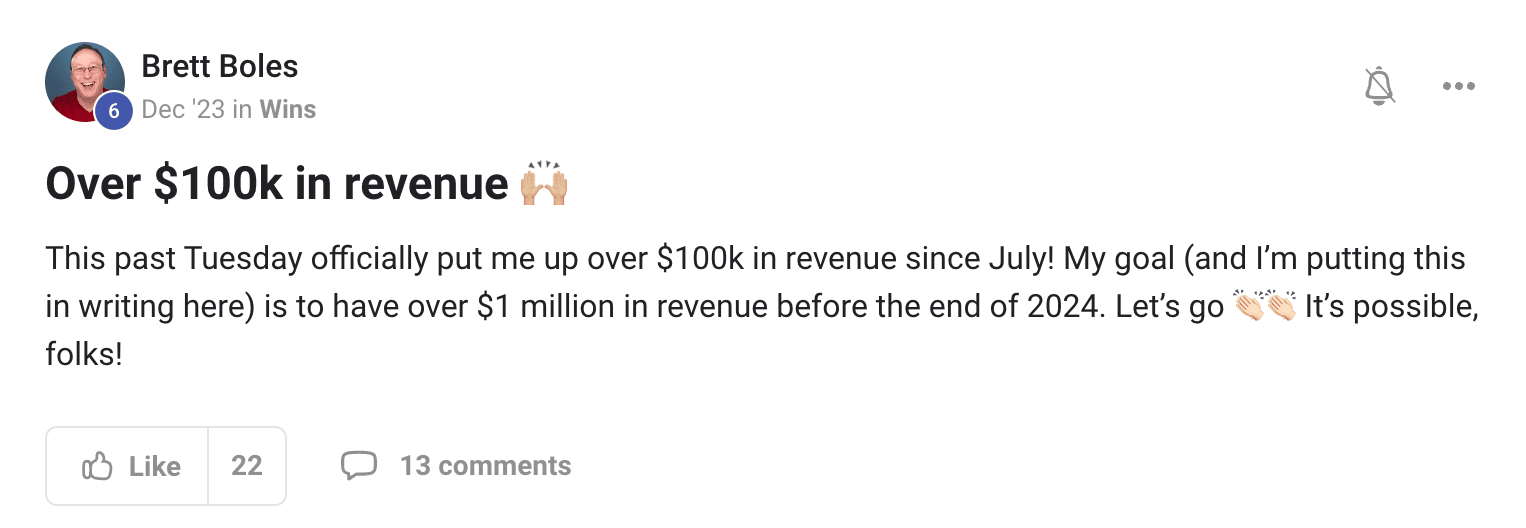This screenshot has width=1526, height=528.
Task: Open the Brett Boles author name link
Action: coord(220,67)
